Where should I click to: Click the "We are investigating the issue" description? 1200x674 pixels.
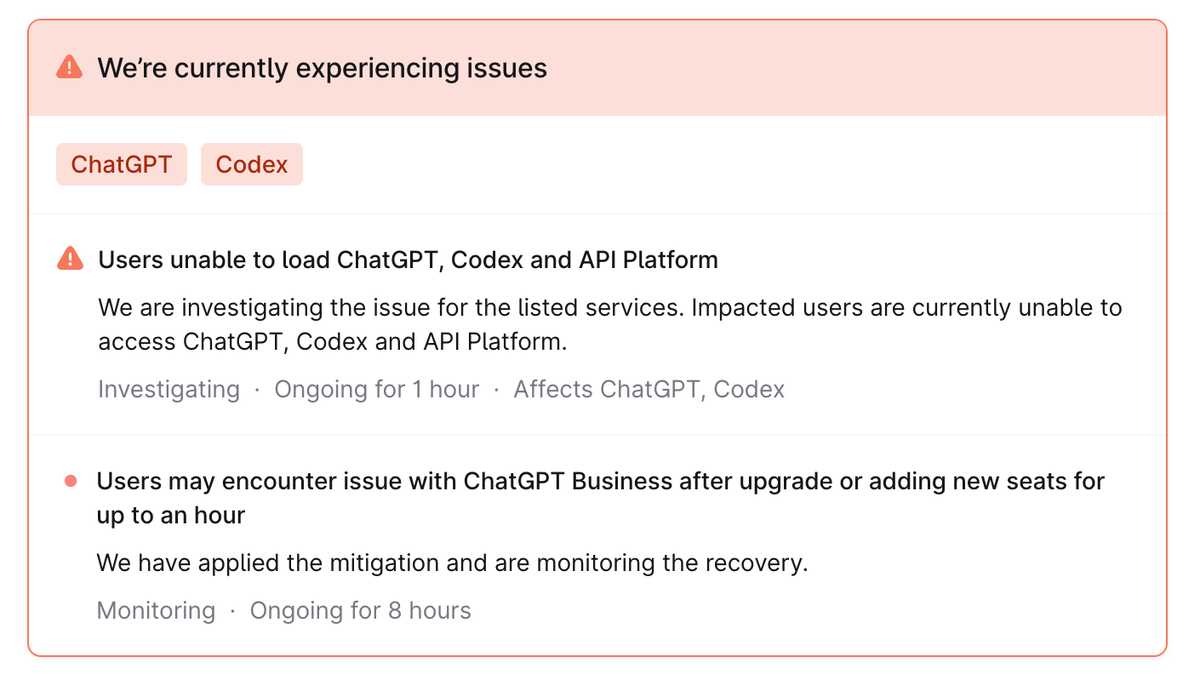[609, 324]
